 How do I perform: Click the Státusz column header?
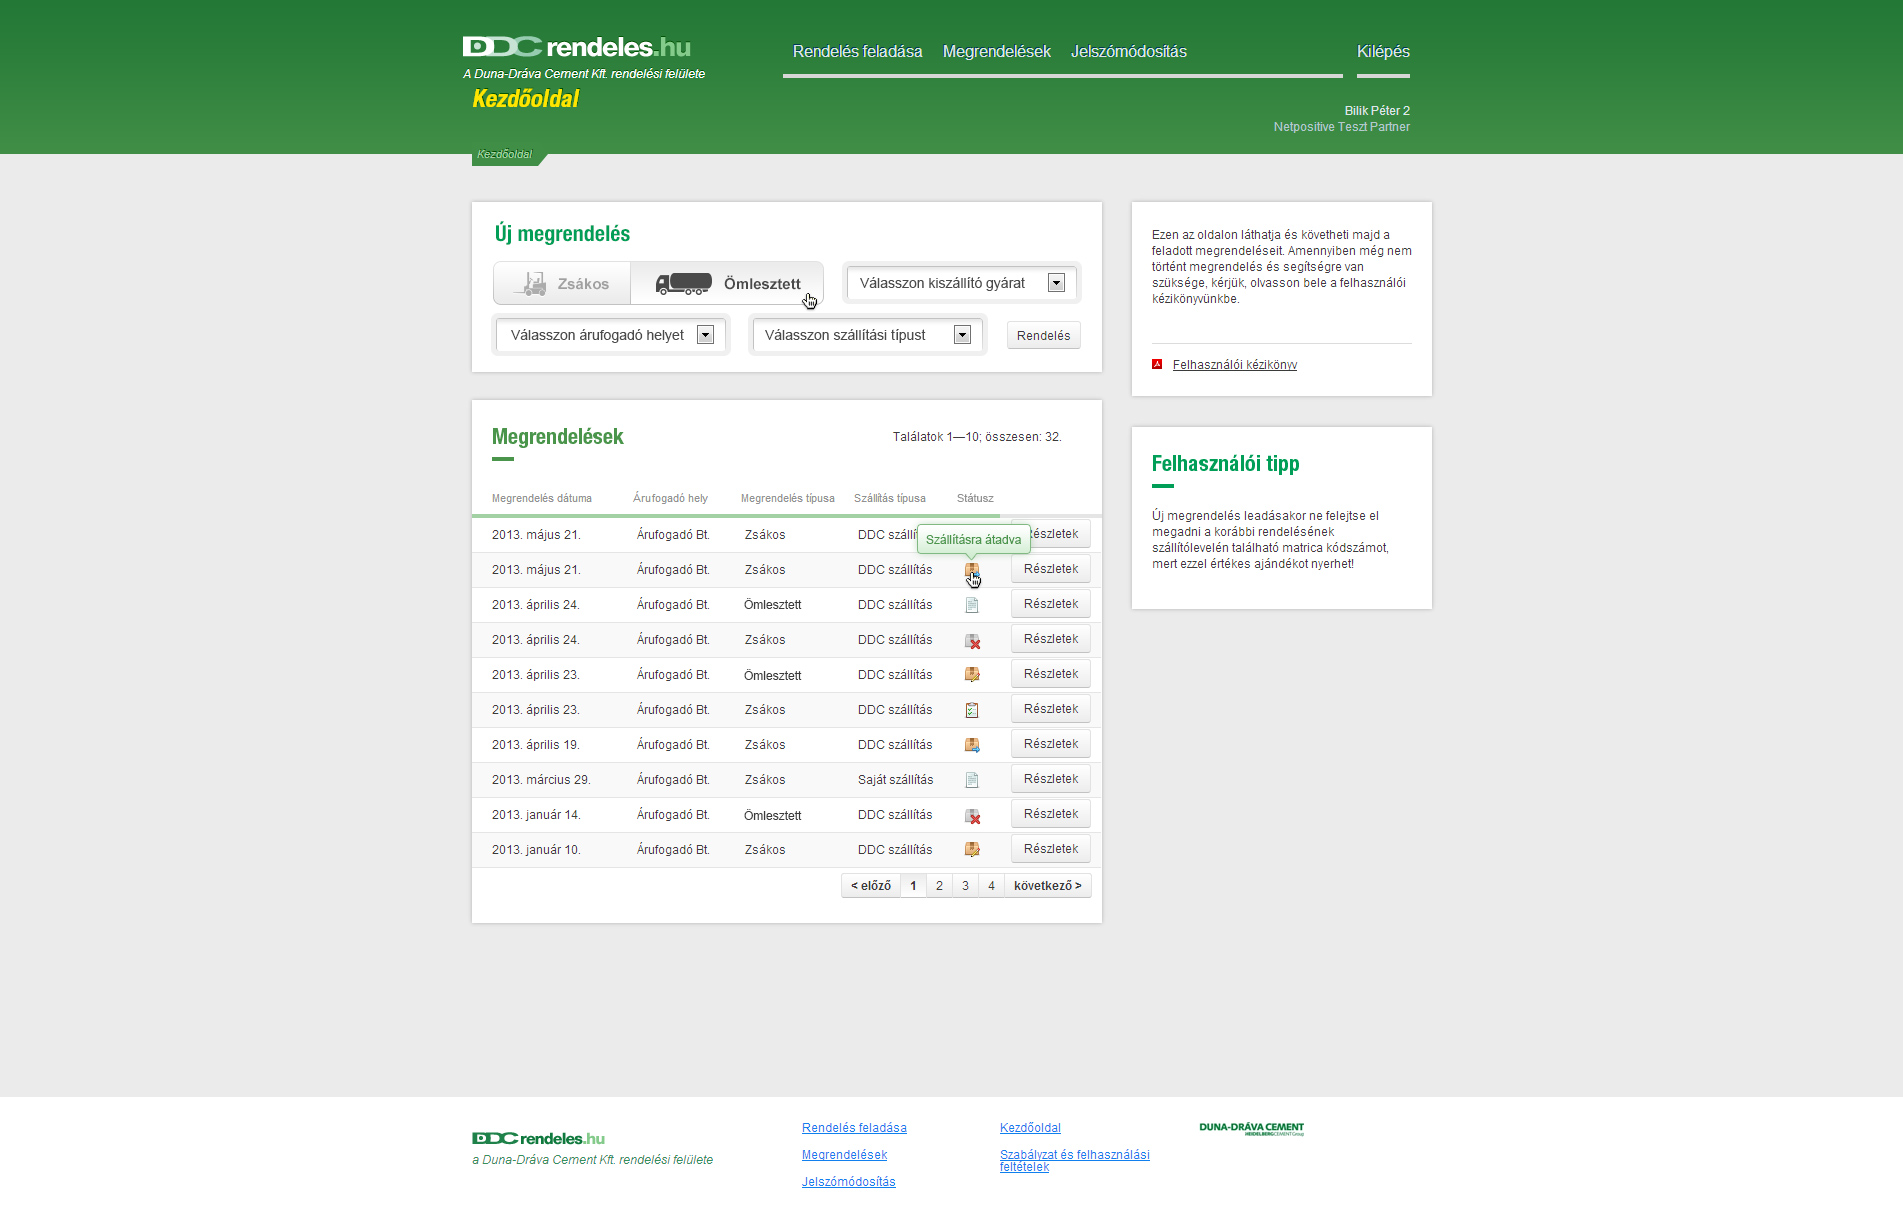pyautogui.click(x=975, y=498)
